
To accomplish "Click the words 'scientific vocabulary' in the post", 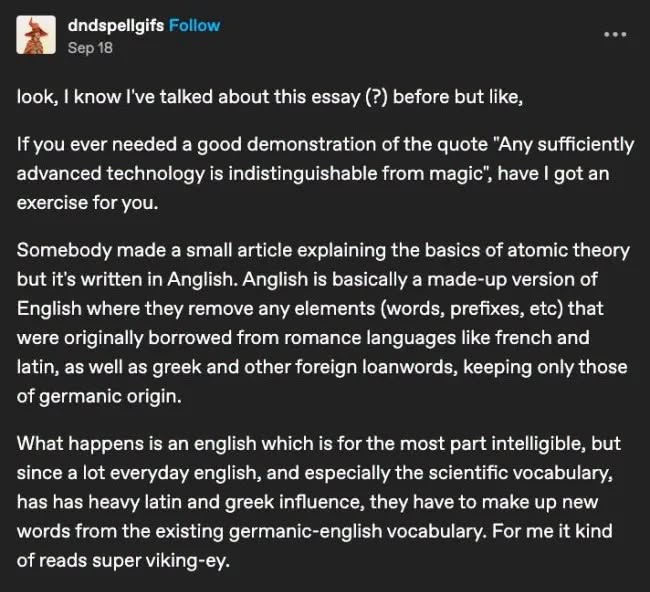I will (x=519, y=473).
